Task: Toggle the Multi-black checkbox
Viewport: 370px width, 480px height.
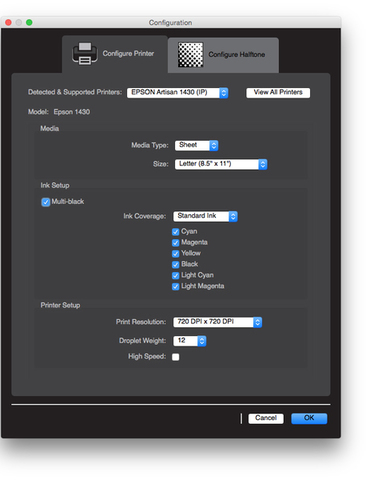Action: tap(46, 202)
